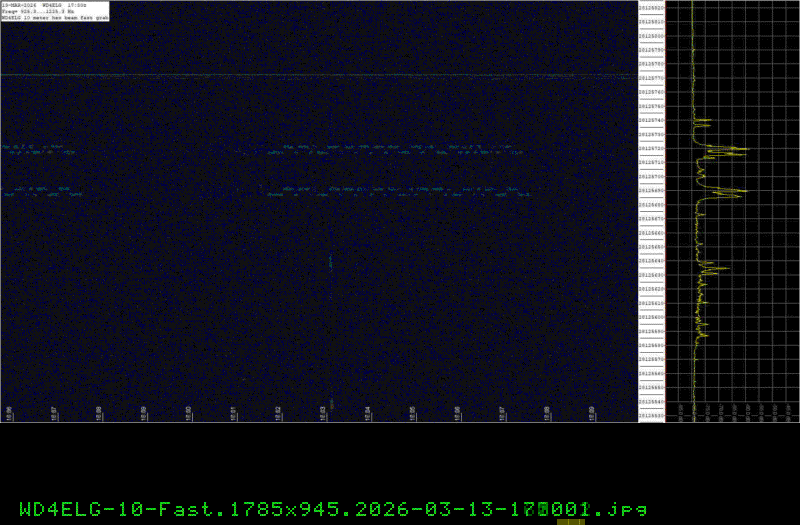Click the vertical green burst in the waterfall center
The height and width of the screenshot is (525, 800).
click(331, 260)
